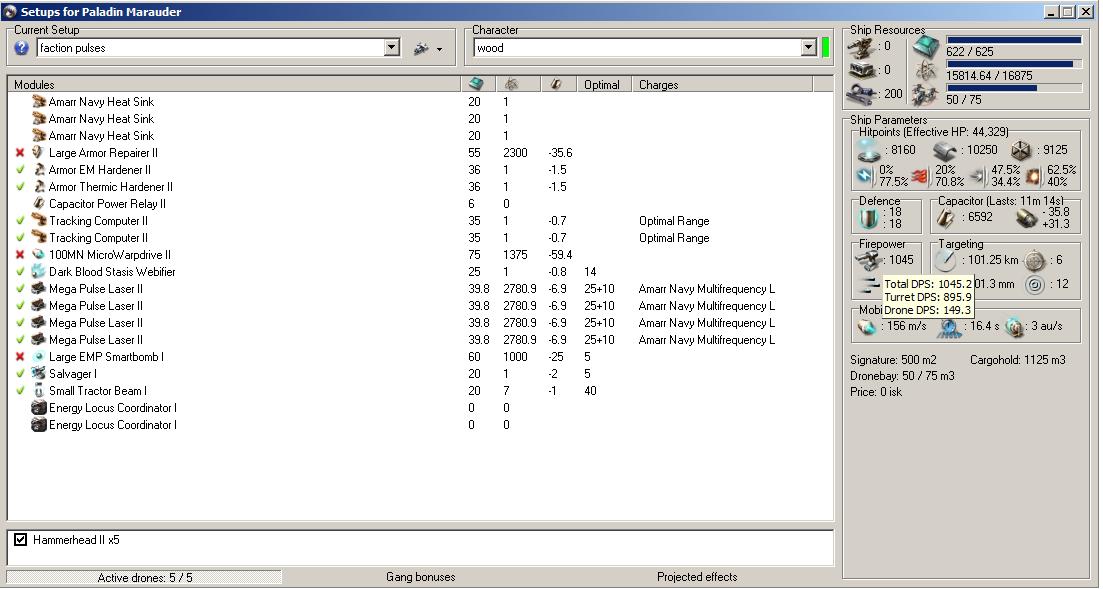This screenshot has width=1103, height=589.
Task: Click the powergrid icon beside 15814.64 / 16875
Action: point(926,70)
